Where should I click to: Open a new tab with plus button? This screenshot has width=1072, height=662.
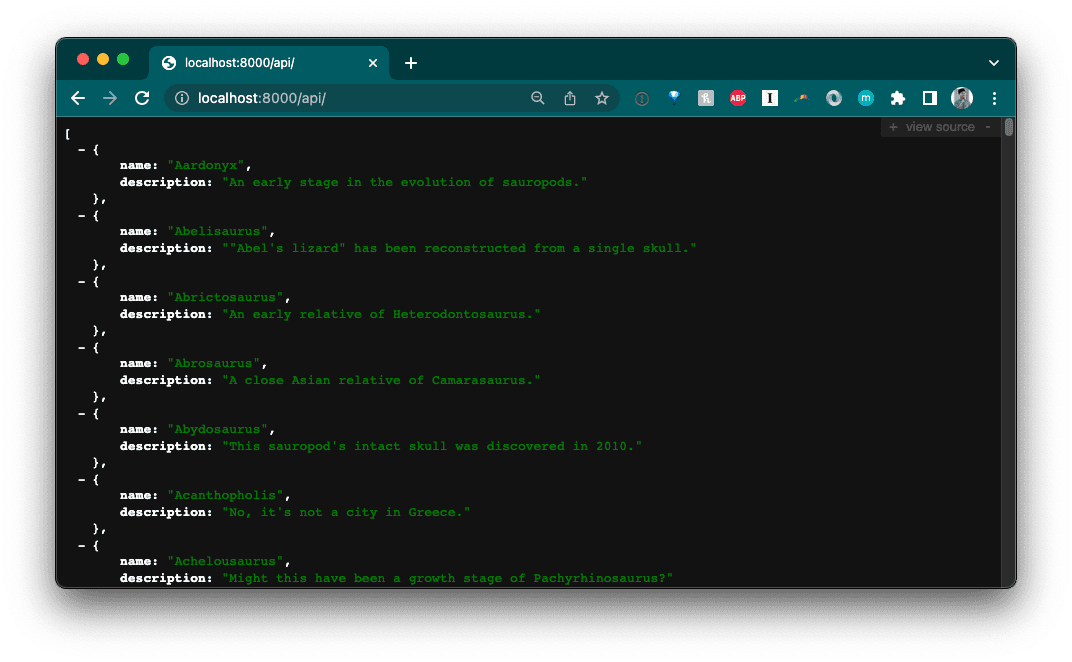tap(411, 63)
